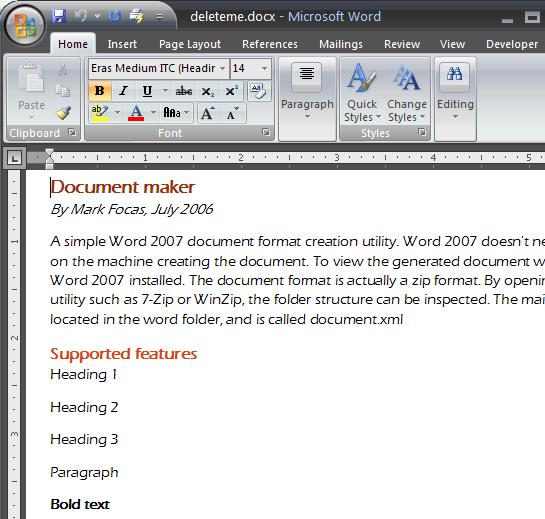Apply yellow text highlight color
The width and height of the screenshot is (545, 519).
click(x=100, y=113)
